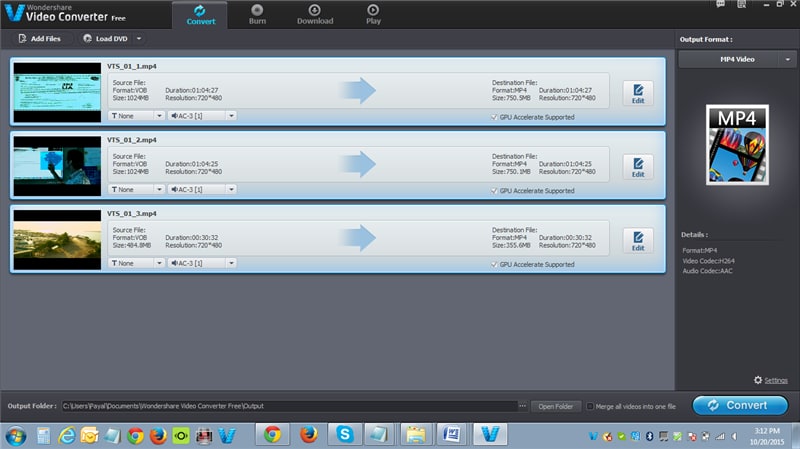Edit the VTS_01_2.mp4 video
The height and width of the screenshot is (449, 800).
click(x=638, y=167)
